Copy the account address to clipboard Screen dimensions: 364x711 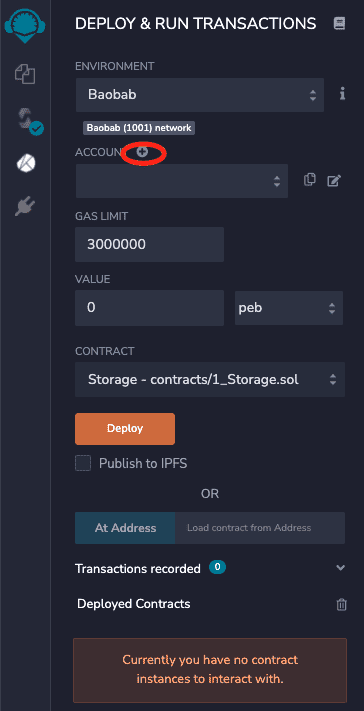point(309,180)
